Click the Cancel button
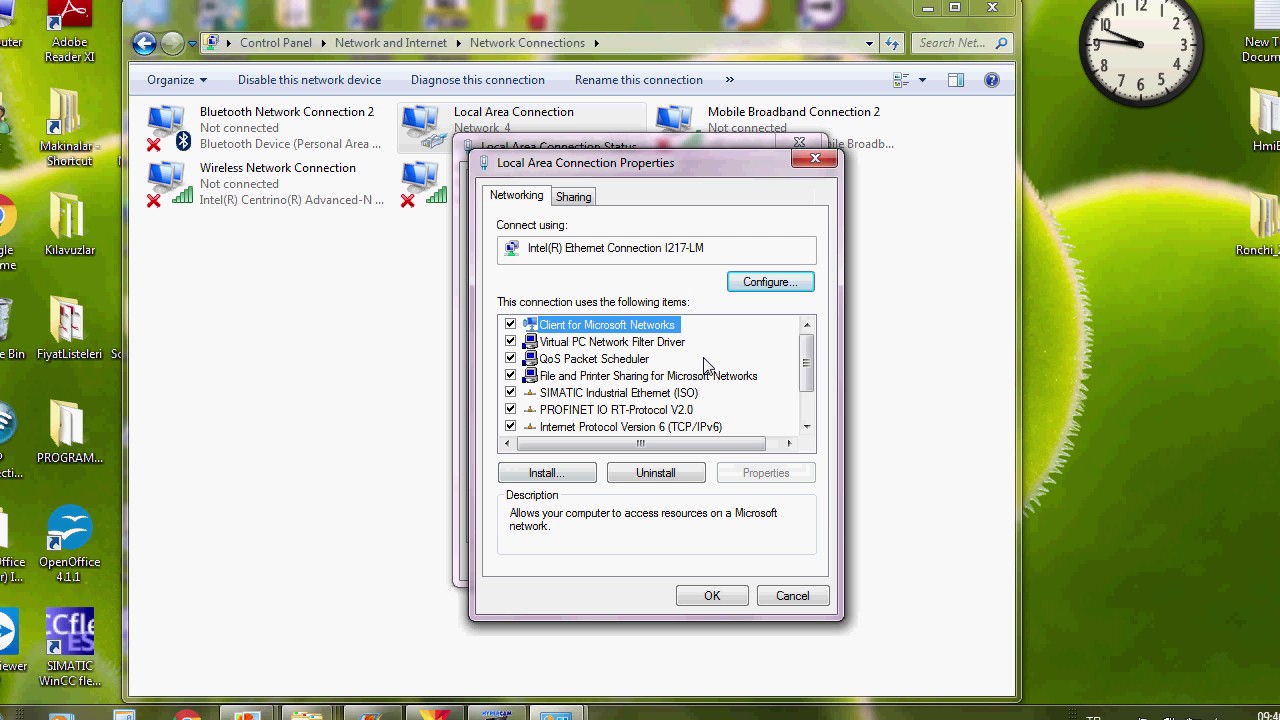The height and width of the screenshot is (720, 1280). point(793,596)
